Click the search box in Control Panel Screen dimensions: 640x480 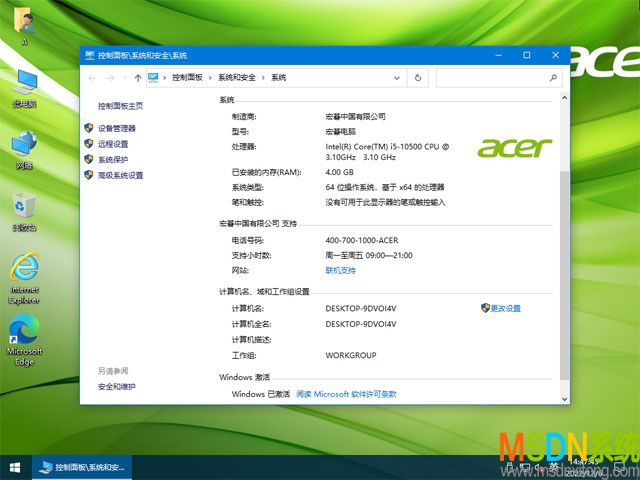pyautogui.click(x=499, y=78)
